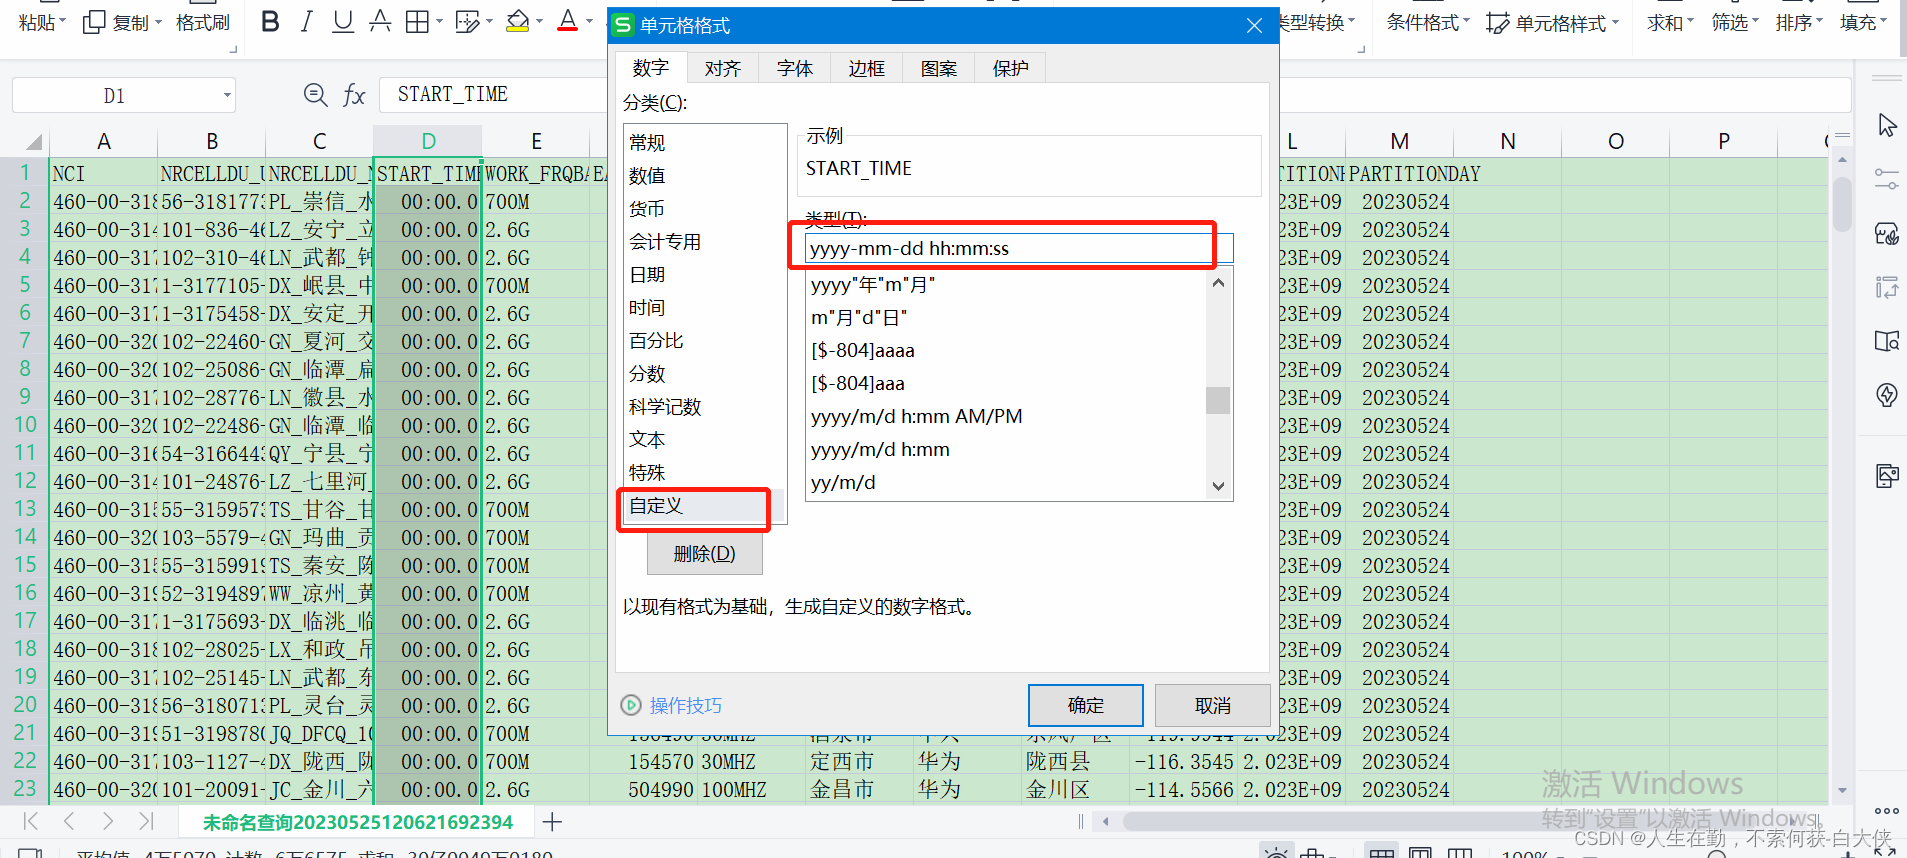Open the fill color dropdown arrow
The image size is (1907, 858).
[540, 21]
